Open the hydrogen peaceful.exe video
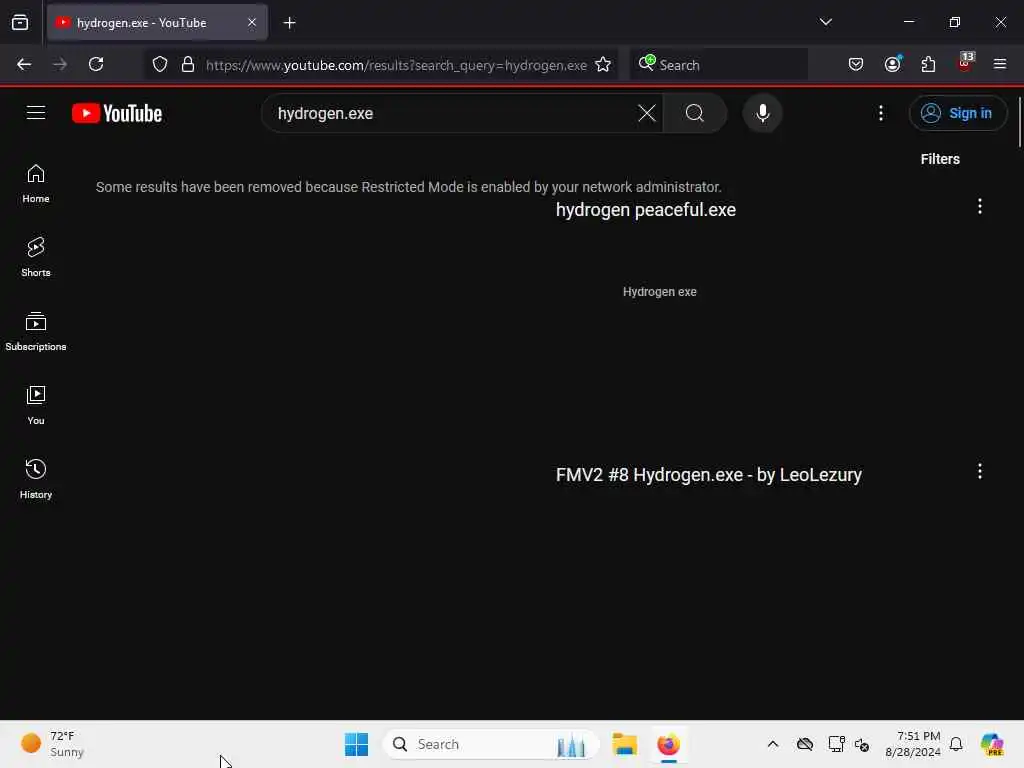Image resolution: width=1024 pixels, height=768 pixels. (x=645, y=210)
